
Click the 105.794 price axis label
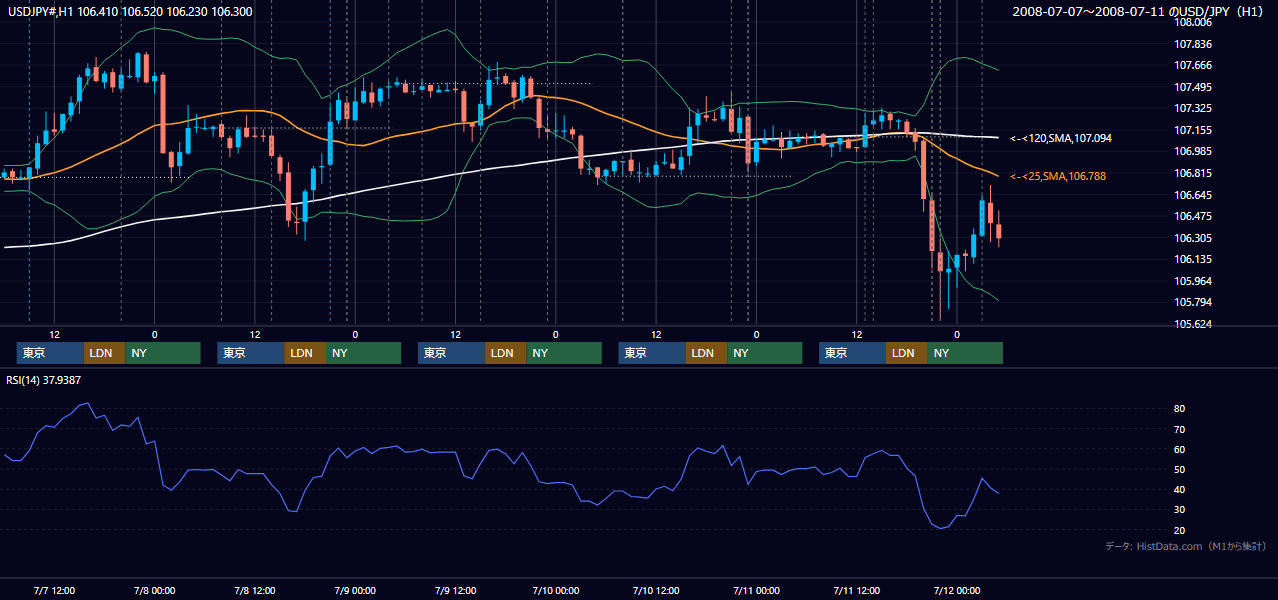point(1192,302)
